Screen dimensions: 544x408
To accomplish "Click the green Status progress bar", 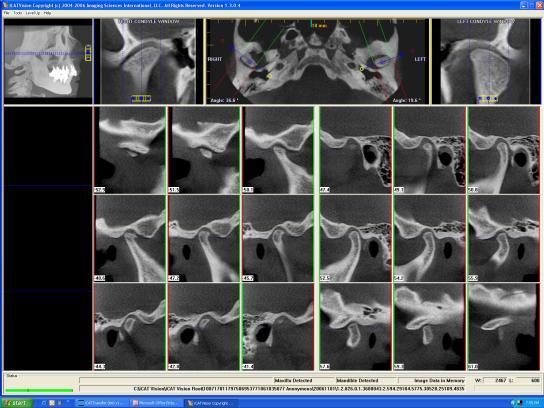I will pyautogui.click(x=39, y=390).
